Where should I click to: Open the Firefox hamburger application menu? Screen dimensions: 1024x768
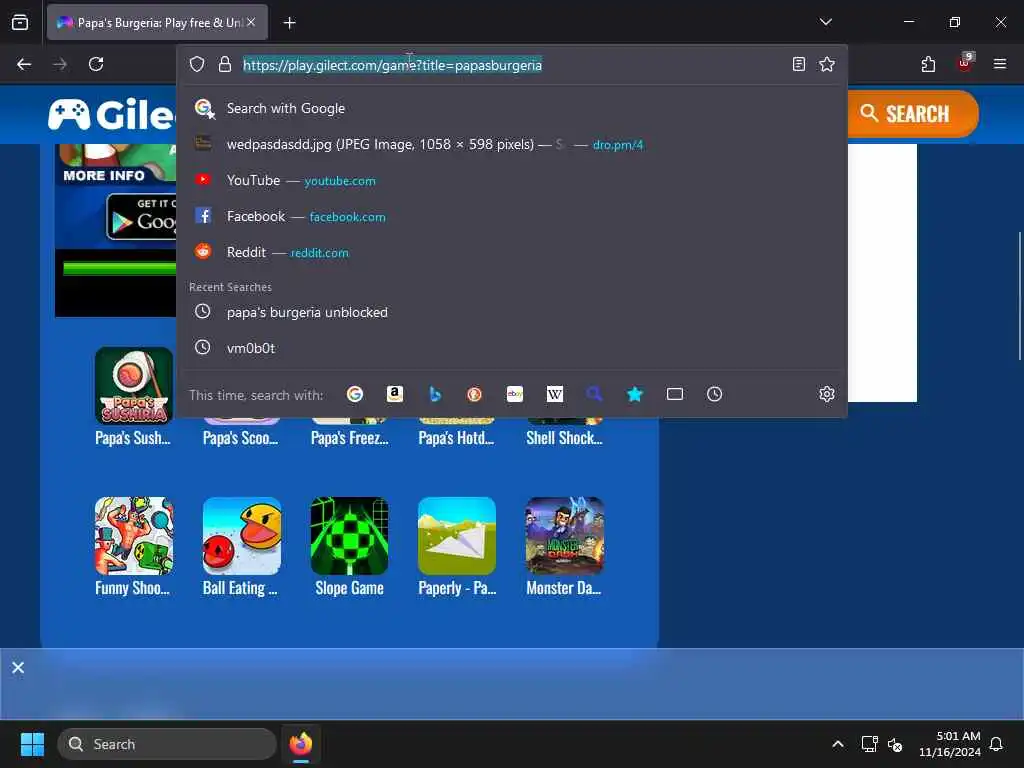[1000, 64]
